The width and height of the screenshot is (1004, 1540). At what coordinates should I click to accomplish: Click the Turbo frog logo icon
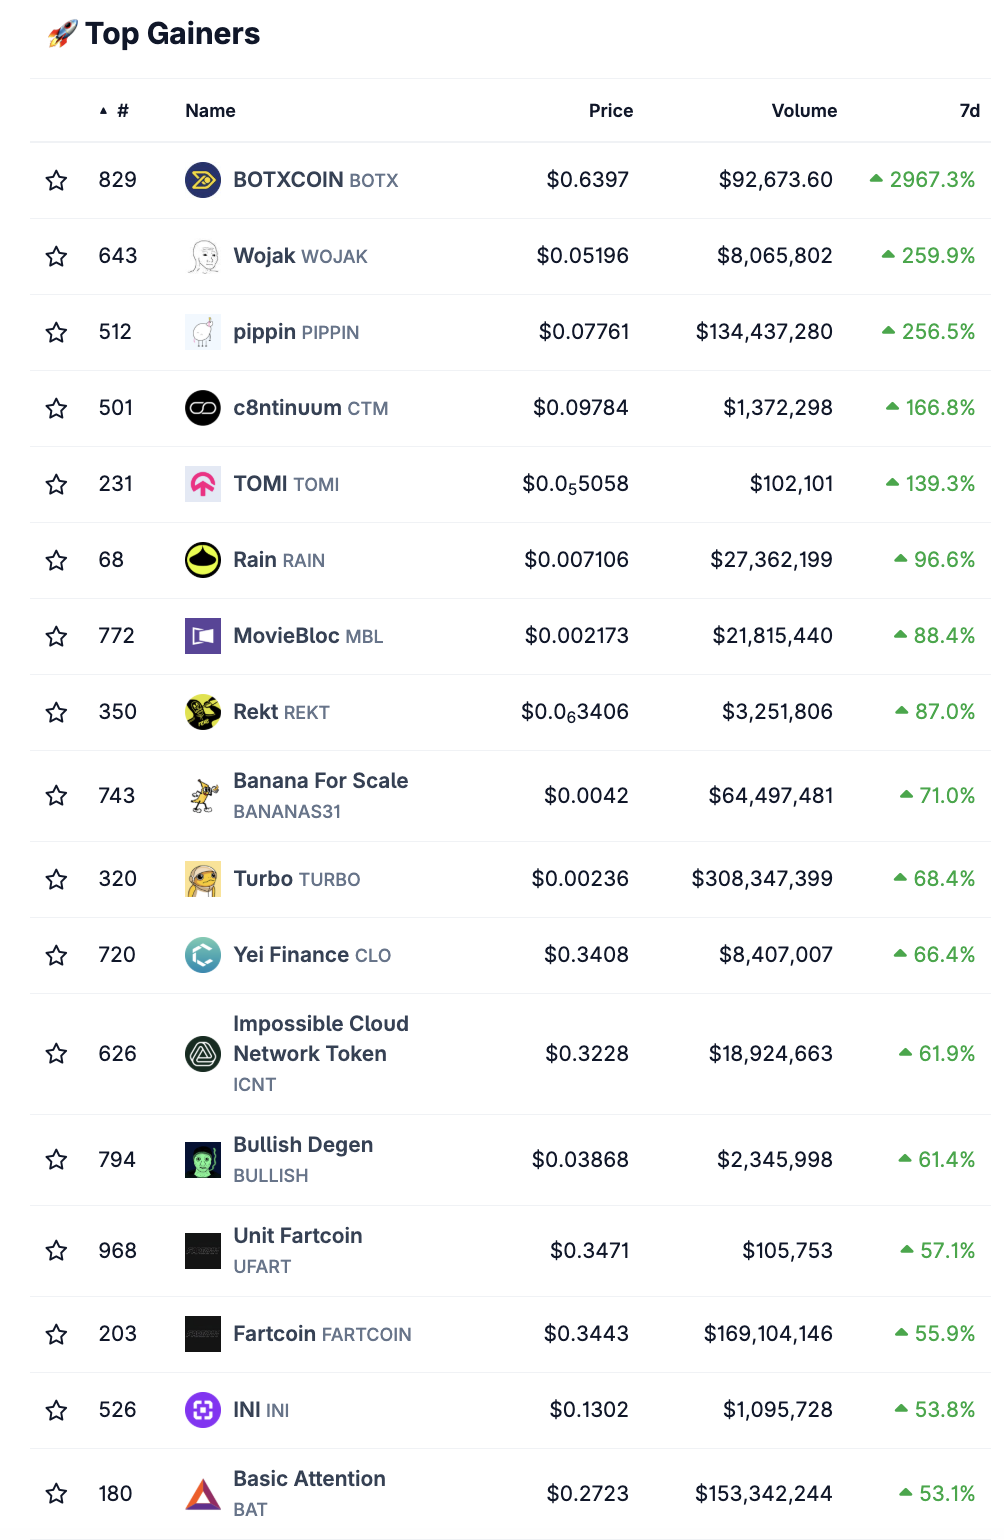click(203, 879)
